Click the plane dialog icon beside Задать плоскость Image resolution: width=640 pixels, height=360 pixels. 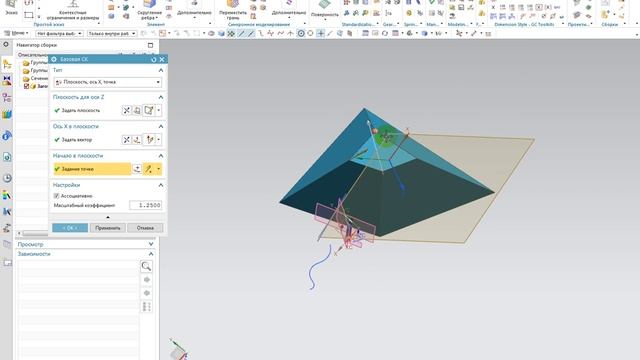point(137,110)
